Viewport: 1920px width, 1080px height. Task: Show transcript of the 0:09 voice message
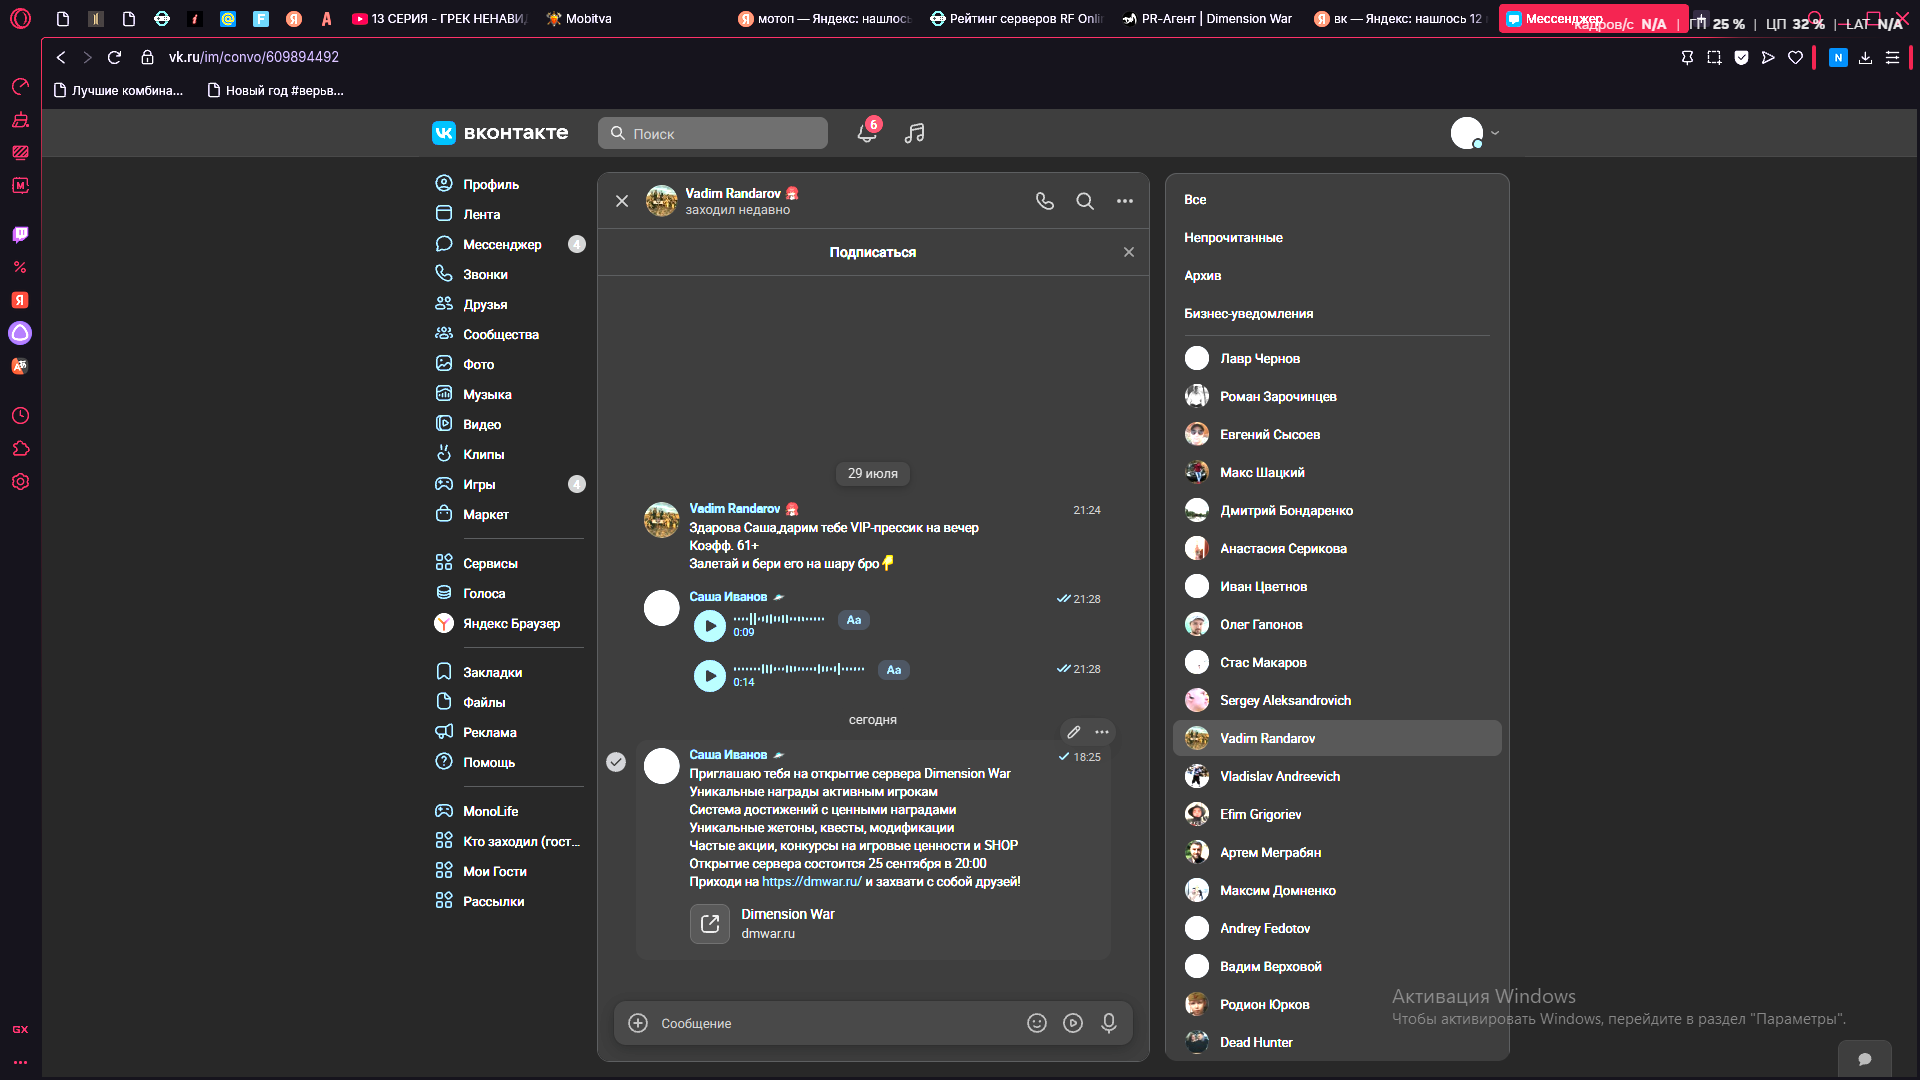click(854, 620)
